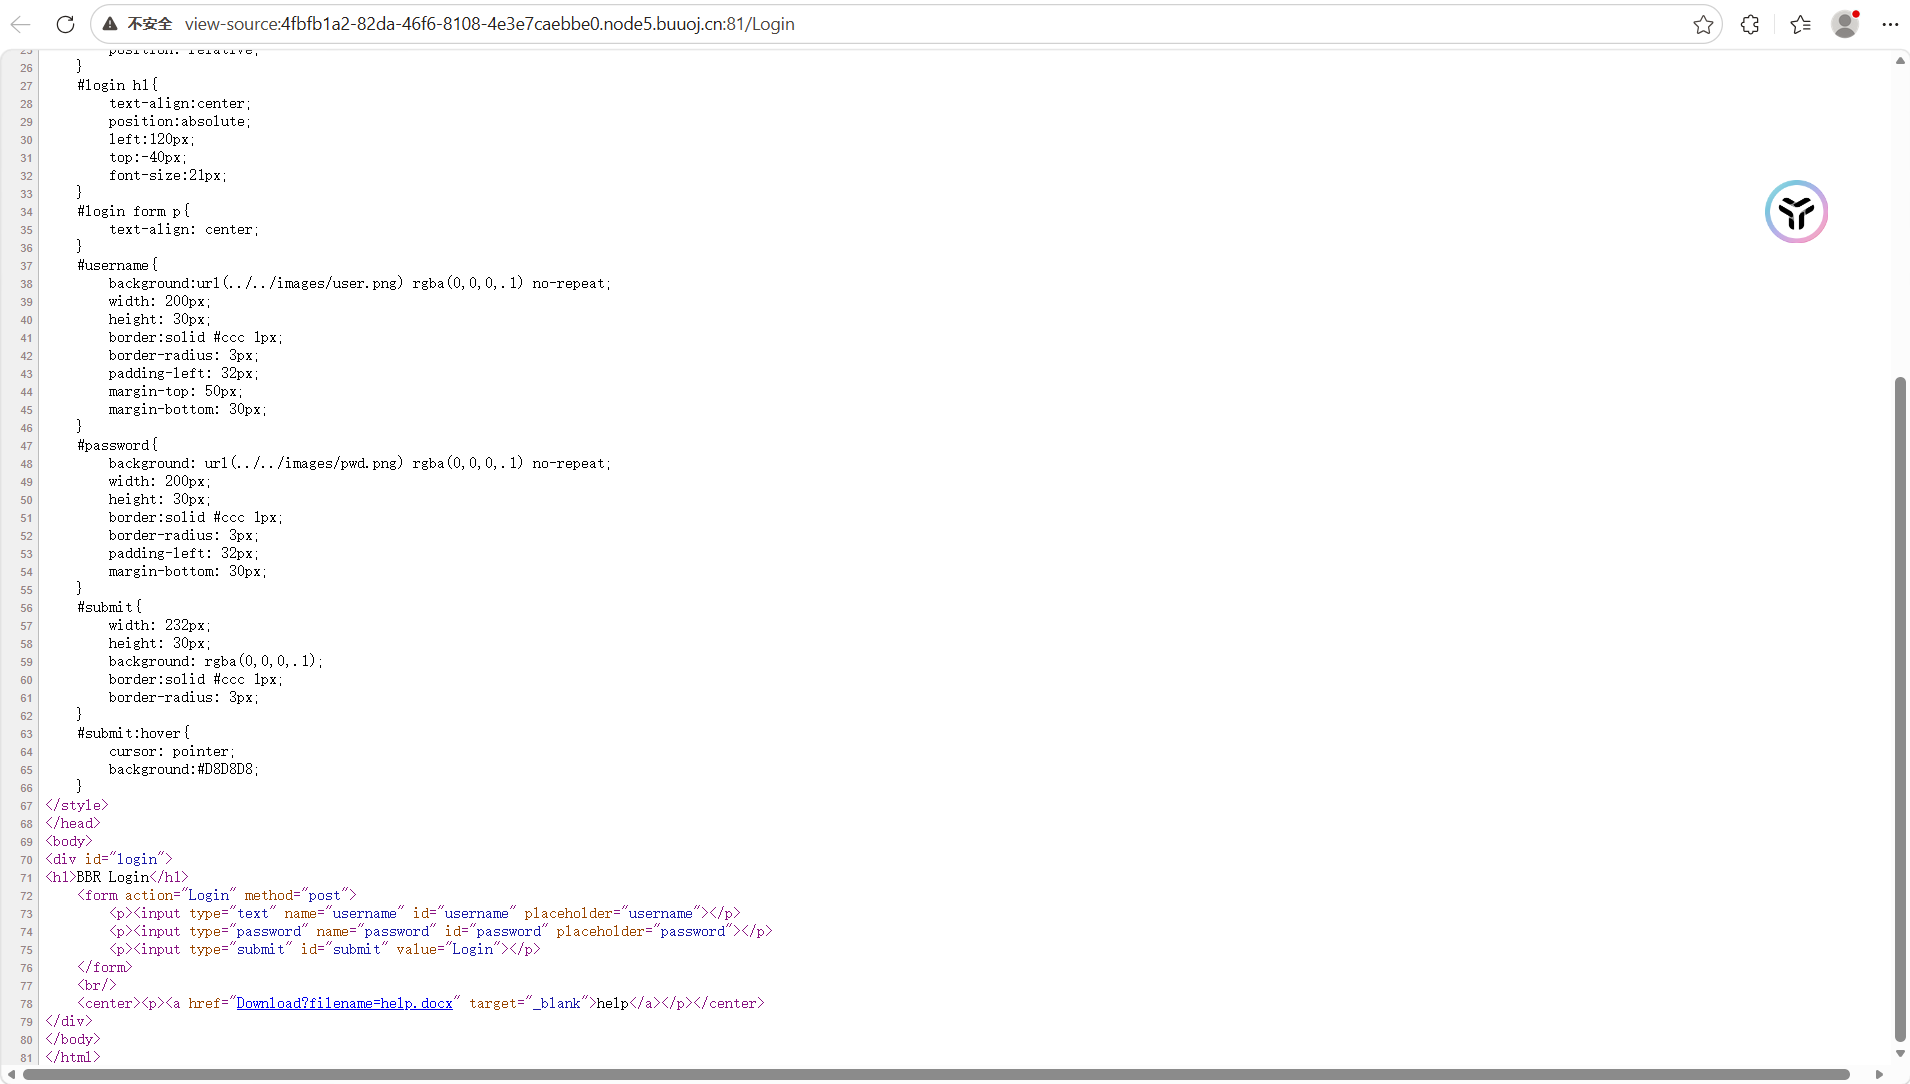1910x1084 pixels.
Task: Open the Download?filename=help.docx link
Action: [x=345, y=1003]
